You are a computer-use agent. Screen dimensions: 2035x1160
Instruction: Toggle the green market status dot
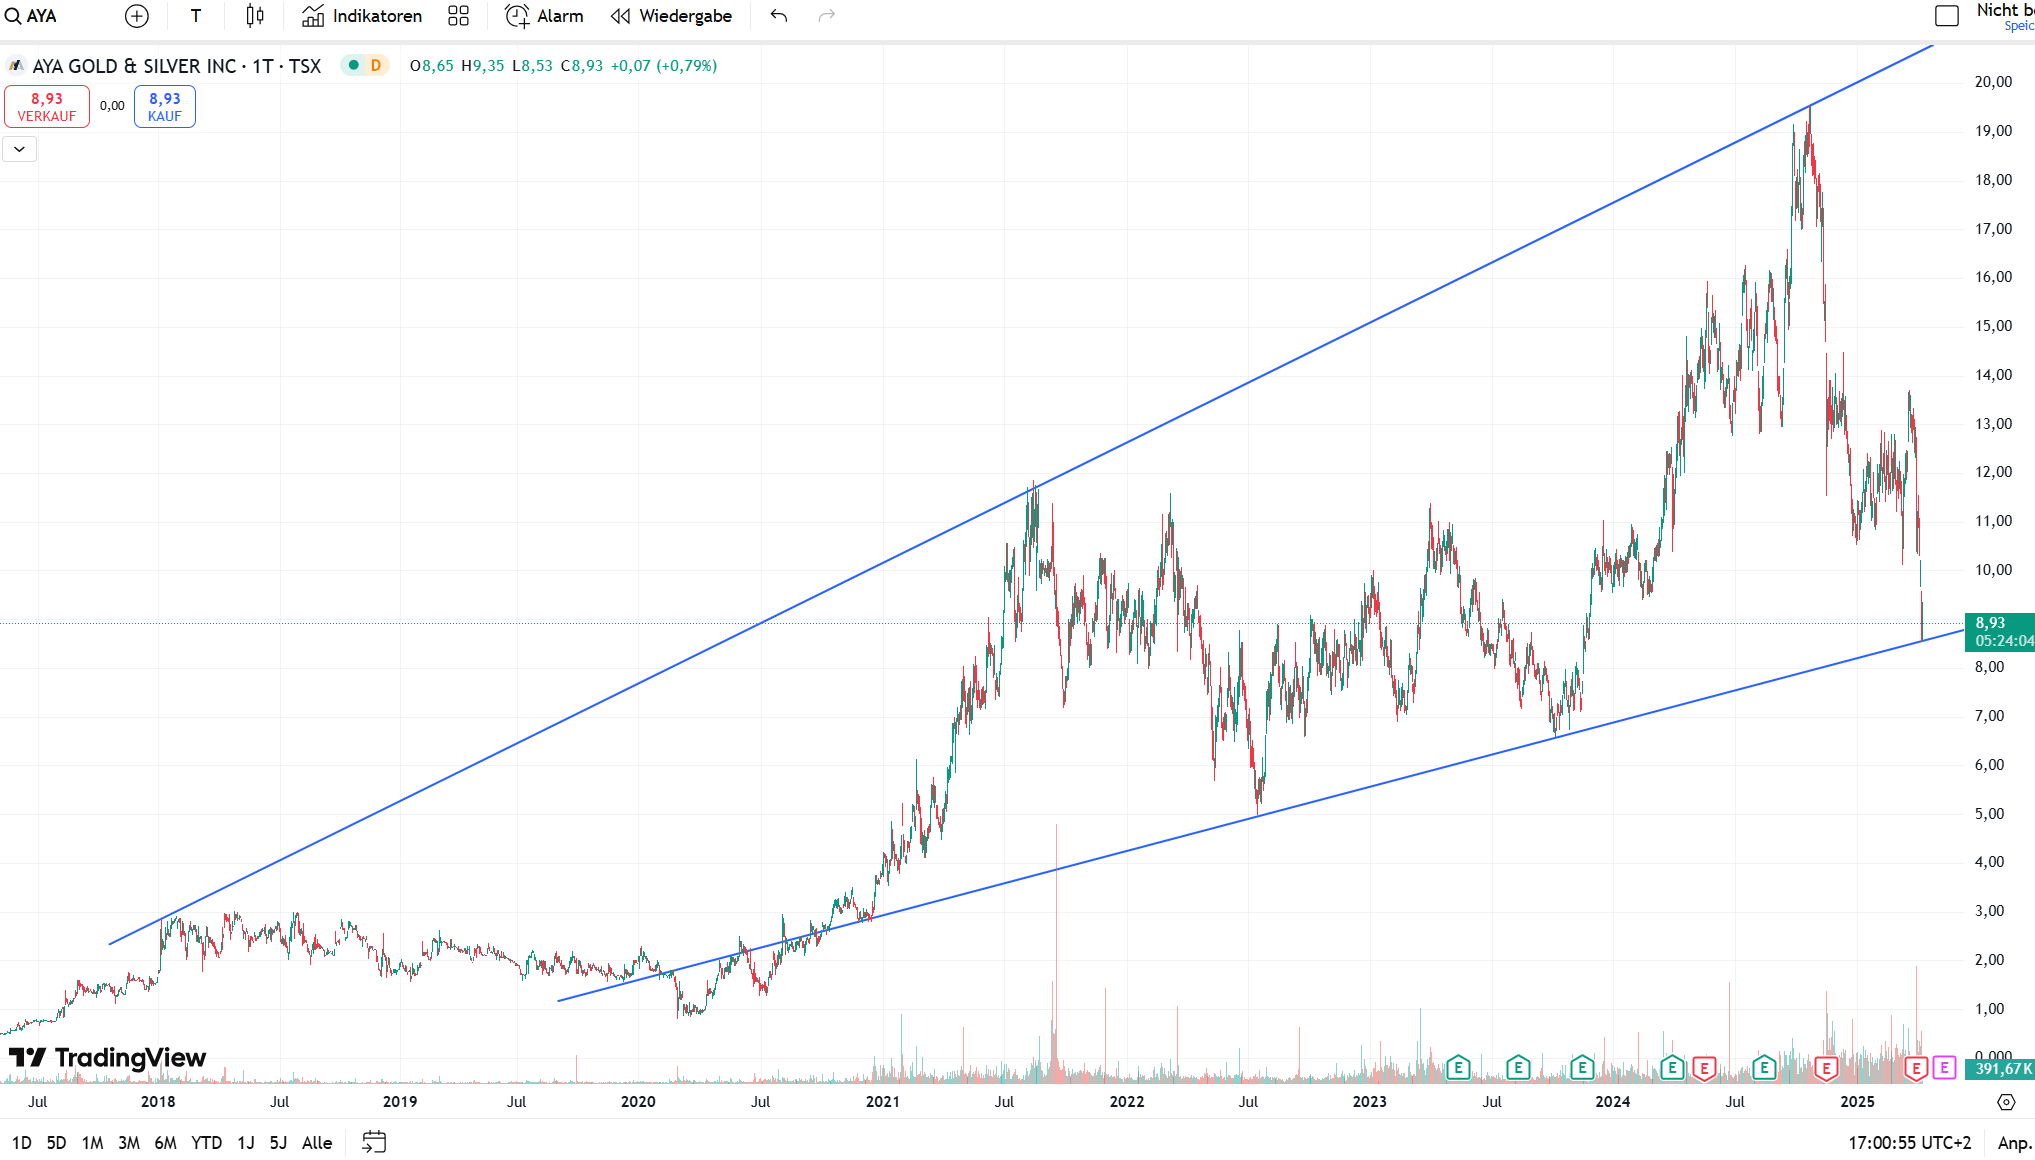353,65
